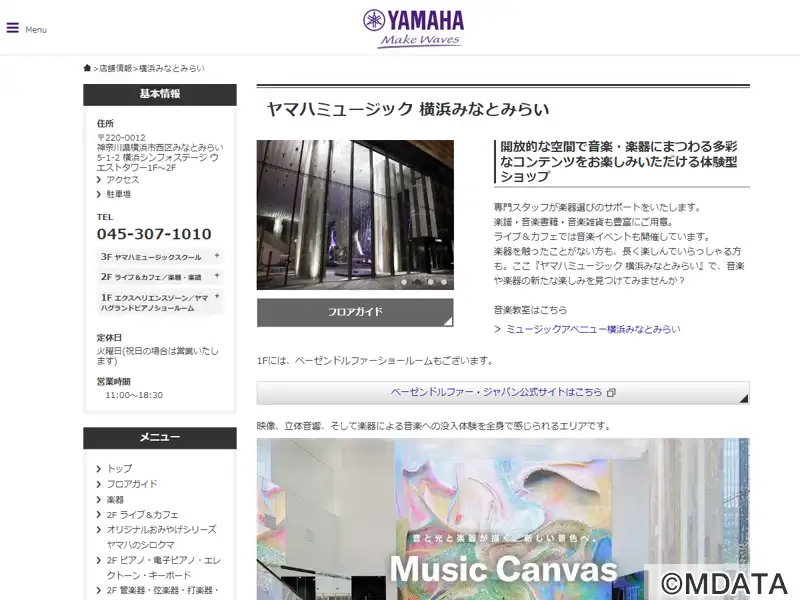Click the Yamaha Make Waves logo
Screen dimensions: 800x600
pos(414,29)
